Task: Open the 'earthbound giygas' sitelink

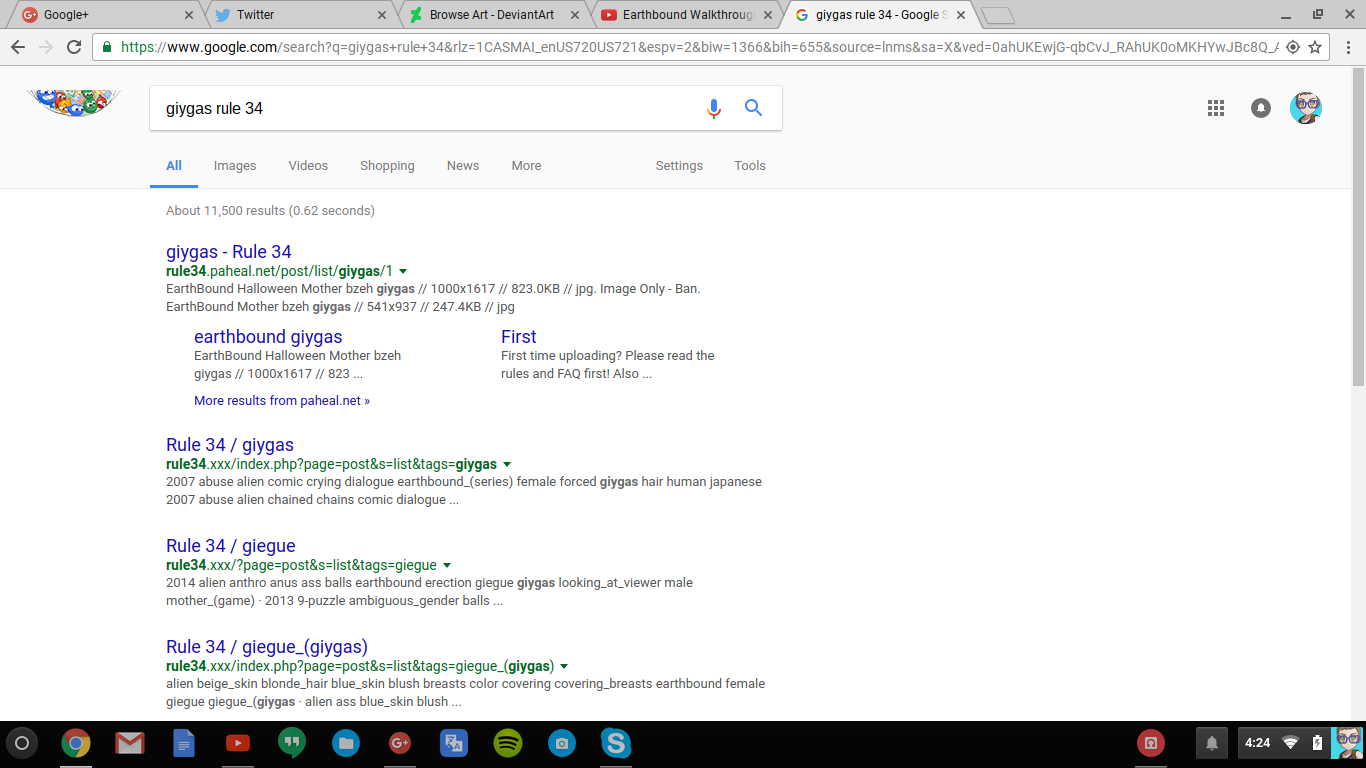Action: click(x=268, y=337)
